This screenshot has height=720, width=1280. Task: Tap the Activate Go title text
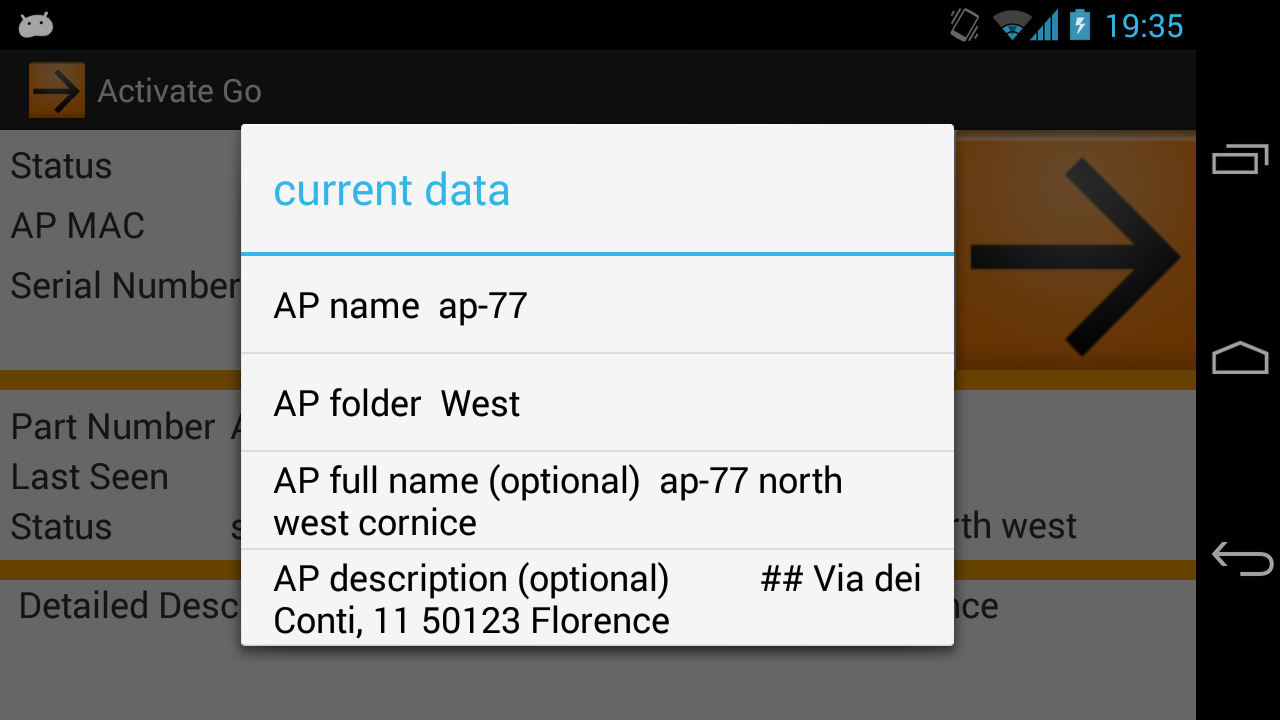[180, 91]
